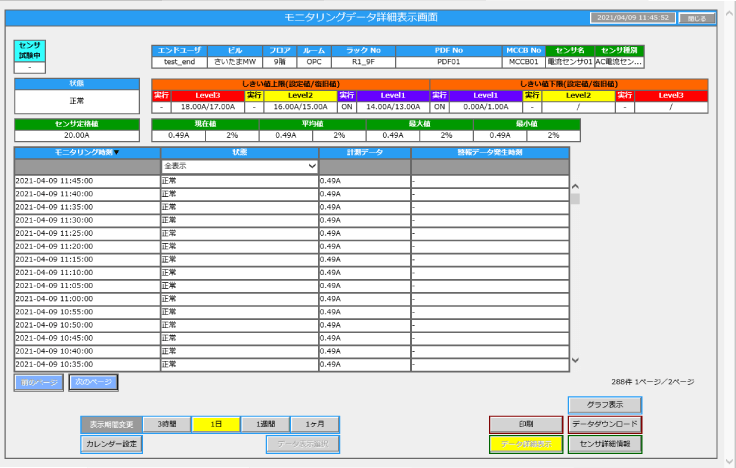Screen dimensions: 736x468
Task: Select the 1週間 display period
Action: pos(265,424)
